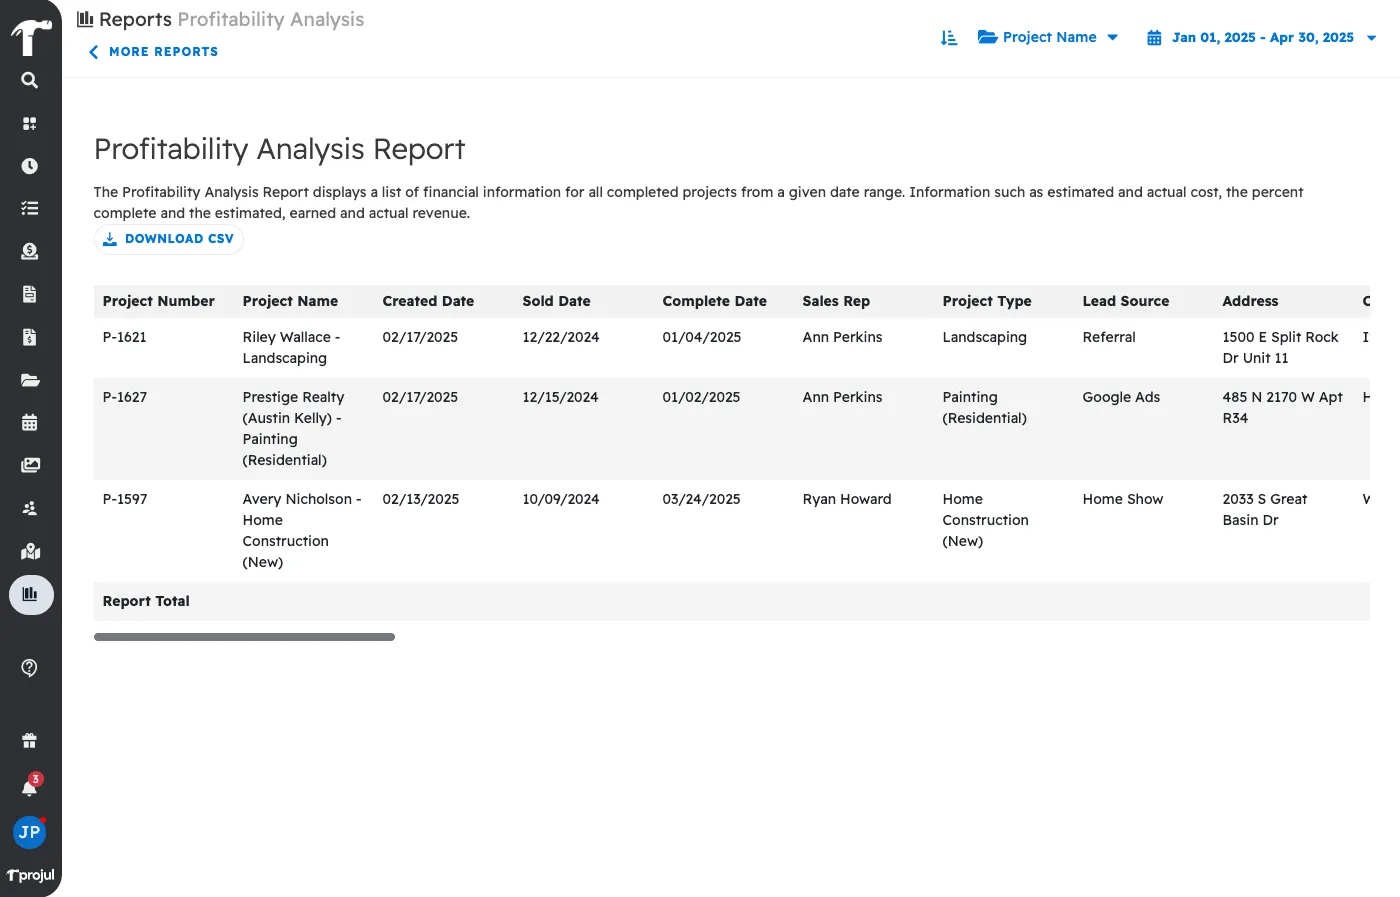Open the help question mark icon
The image size is (1400, 897).
30,667
